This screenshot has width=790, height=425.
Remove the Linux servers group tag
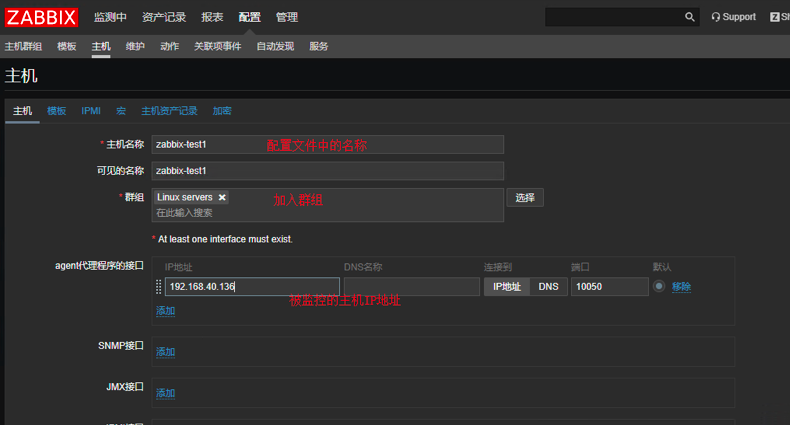point(222,197)
